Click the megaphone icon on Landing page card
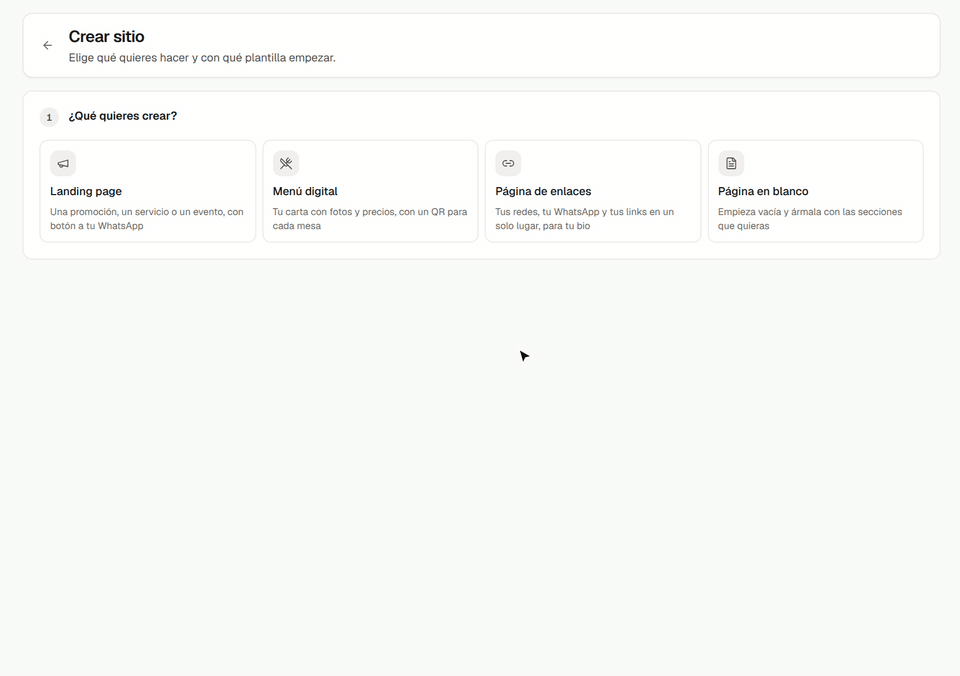 point(63,163)
